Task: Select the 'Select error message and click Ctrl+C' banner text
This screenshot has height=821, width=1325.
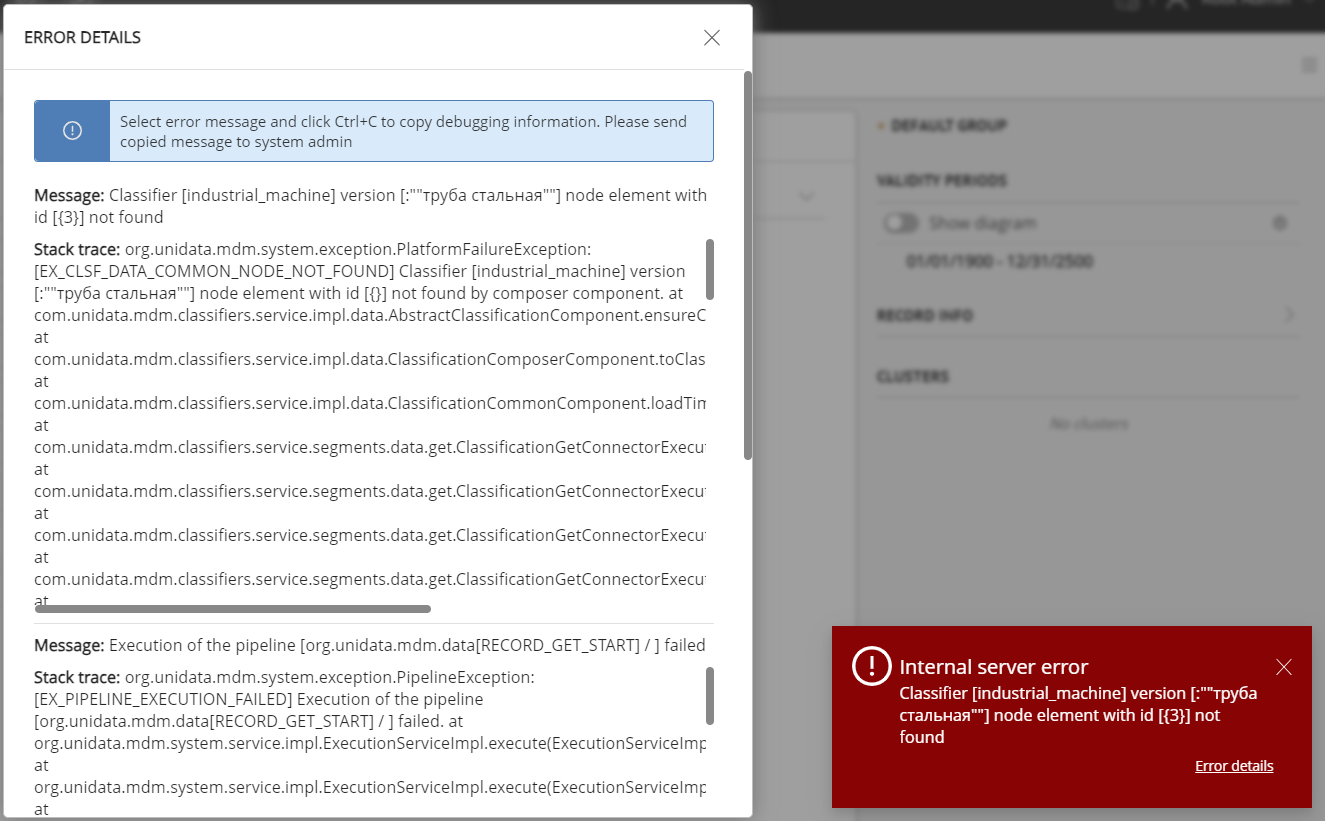Action: tap(403, 131)
